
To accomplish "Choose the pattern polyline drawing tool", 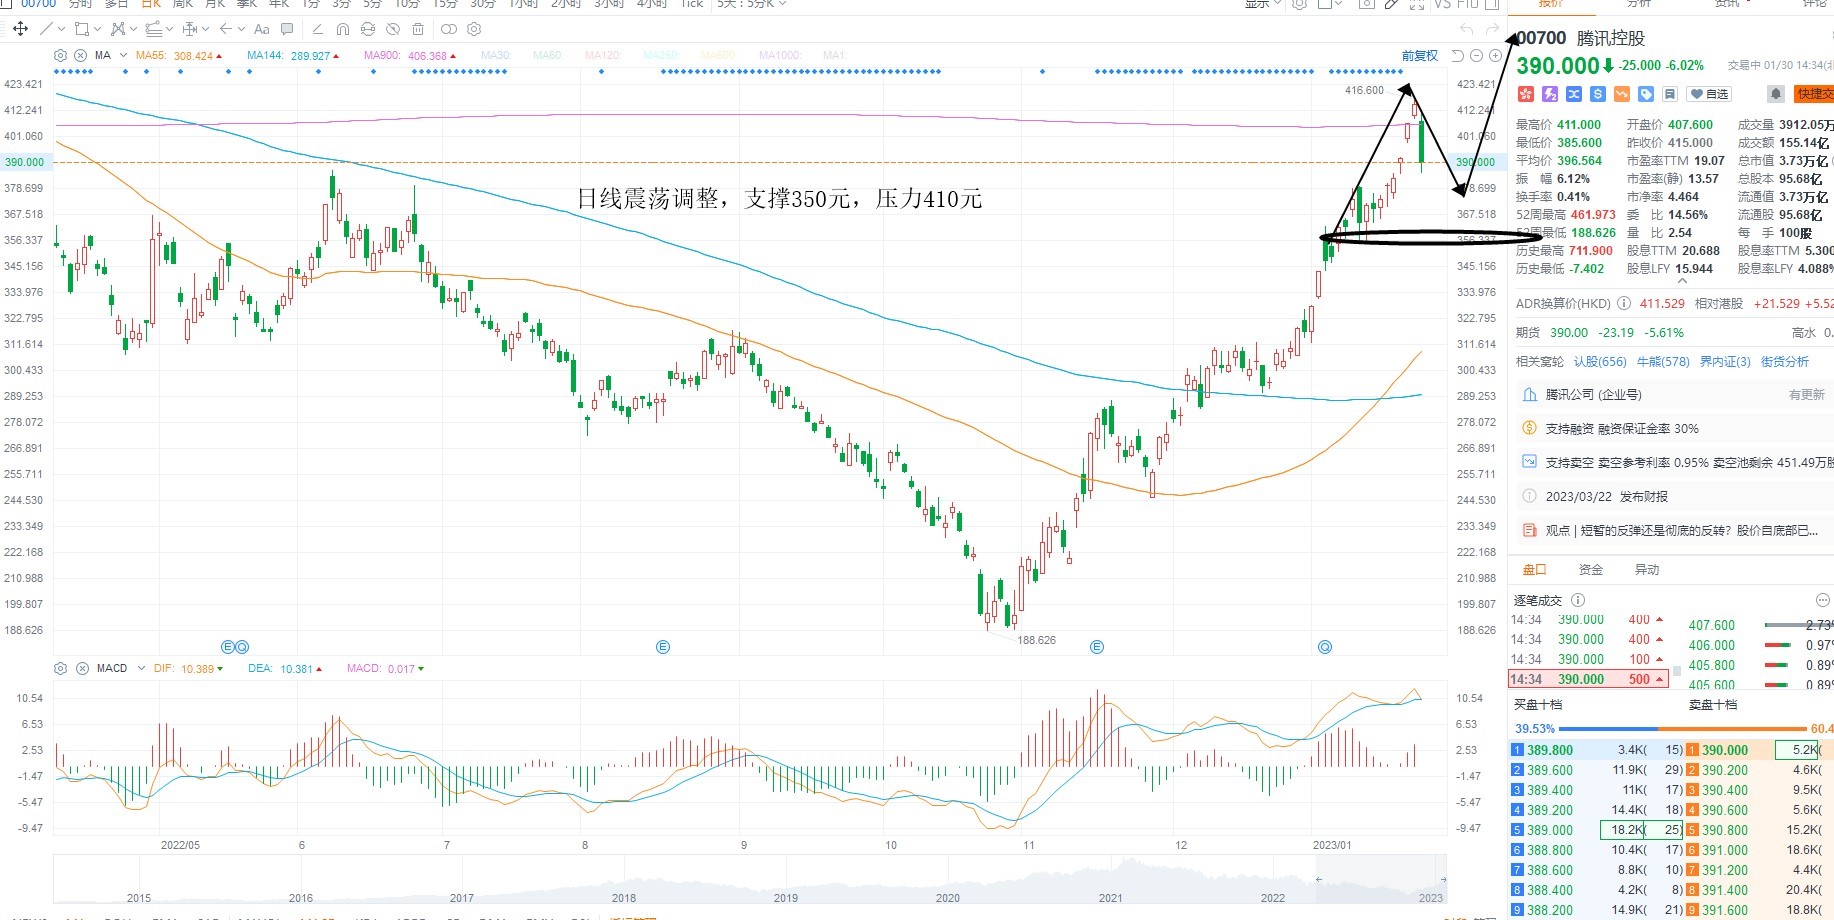I will (118, 29).
